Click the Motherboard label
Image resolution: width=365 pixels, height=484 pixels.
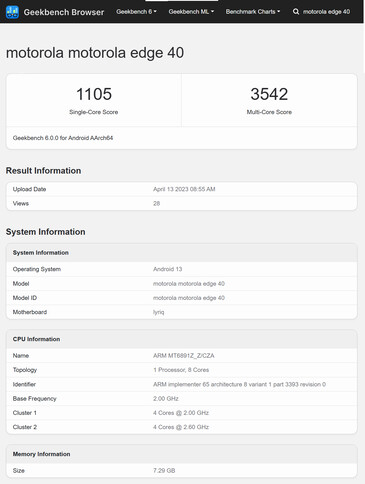[x=30, y=312]
